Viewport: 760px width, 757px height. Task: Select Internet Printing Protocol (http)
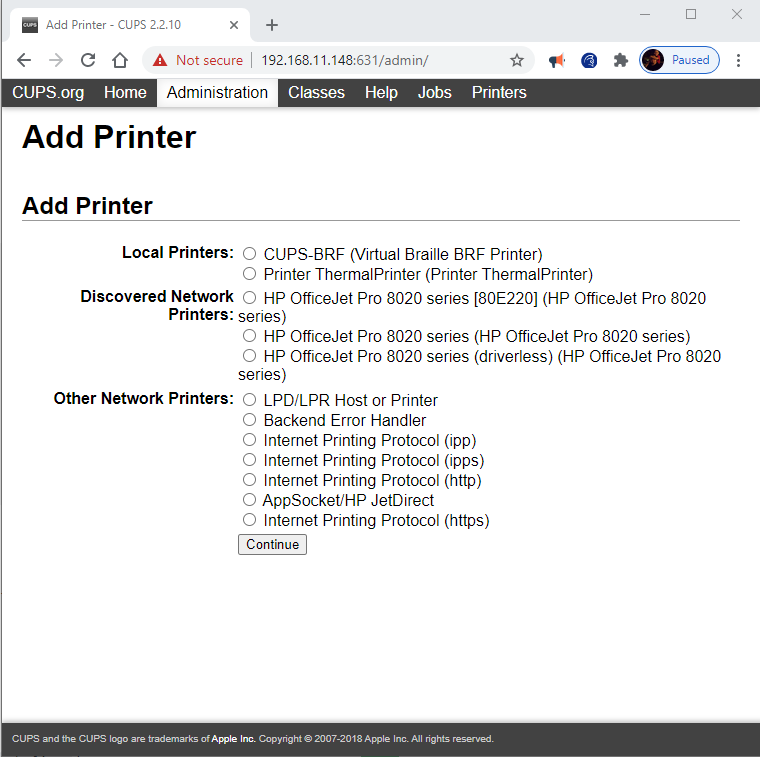(x=249, y=480)
